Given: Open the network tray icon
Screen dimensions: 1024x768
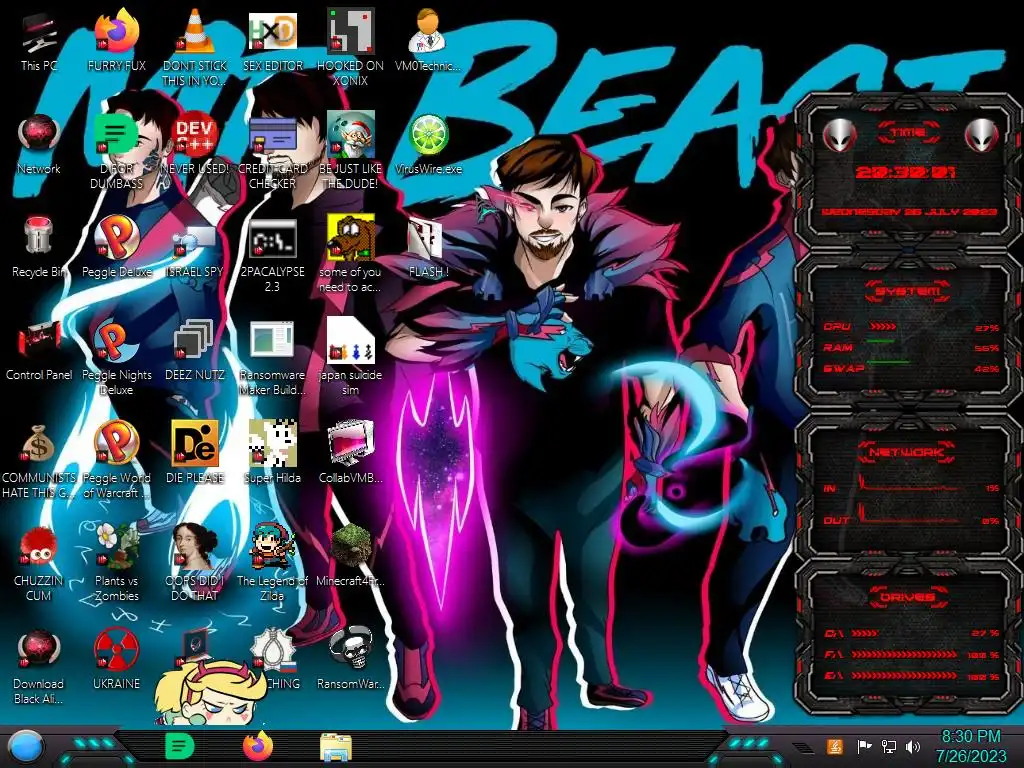Looking at the screenshot, I should click(x=889, y=747).
